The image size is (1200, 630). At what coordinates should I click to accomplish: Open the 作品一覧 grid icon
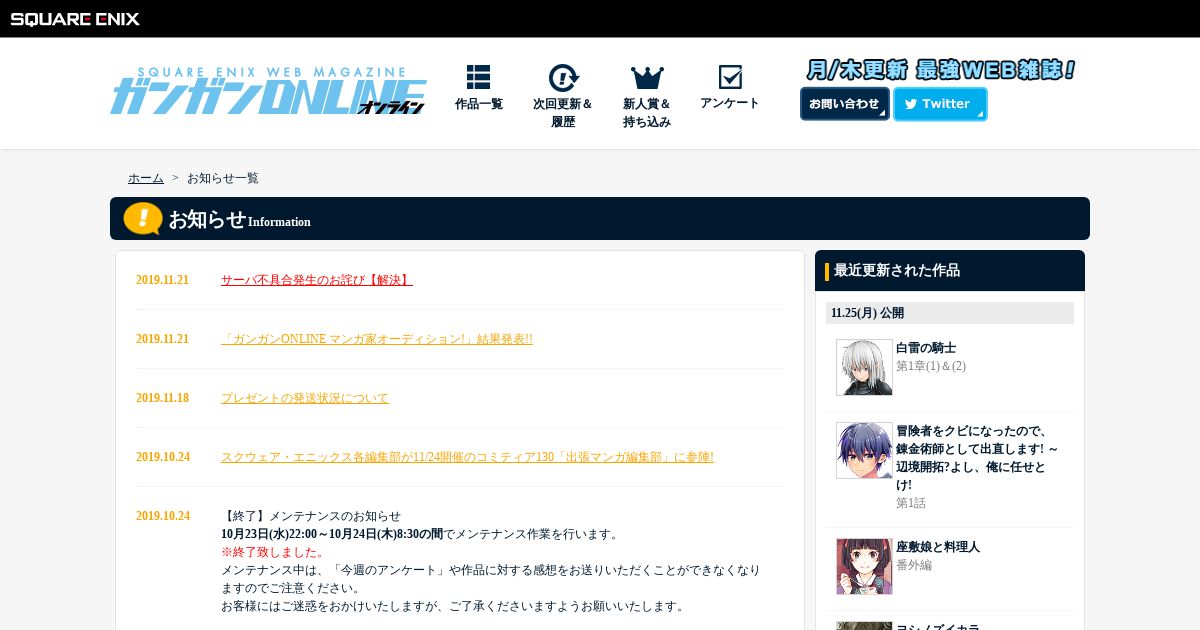[x=478, y=77]
